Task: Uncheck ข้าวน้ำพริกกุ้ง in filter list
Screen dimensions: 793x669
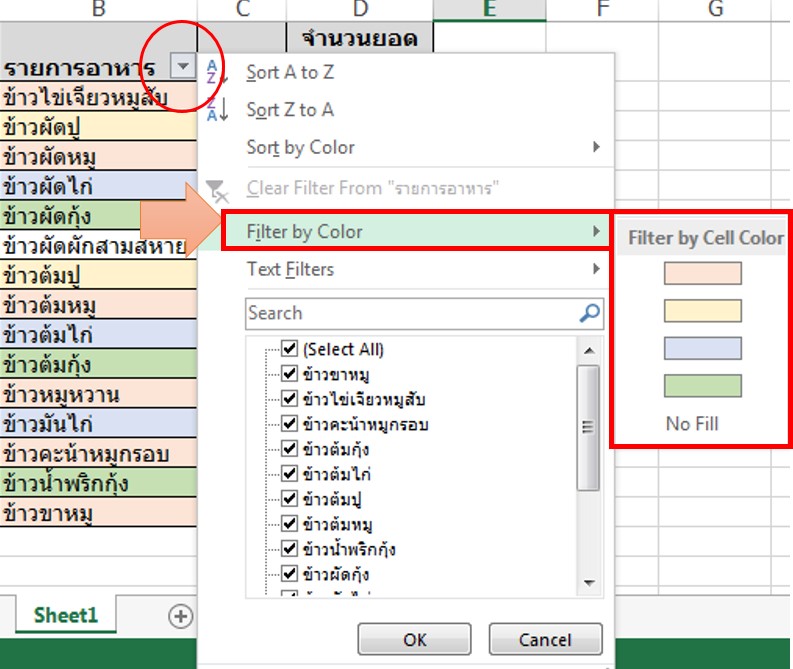Action: pyautogui.click(x=289, y=549)
